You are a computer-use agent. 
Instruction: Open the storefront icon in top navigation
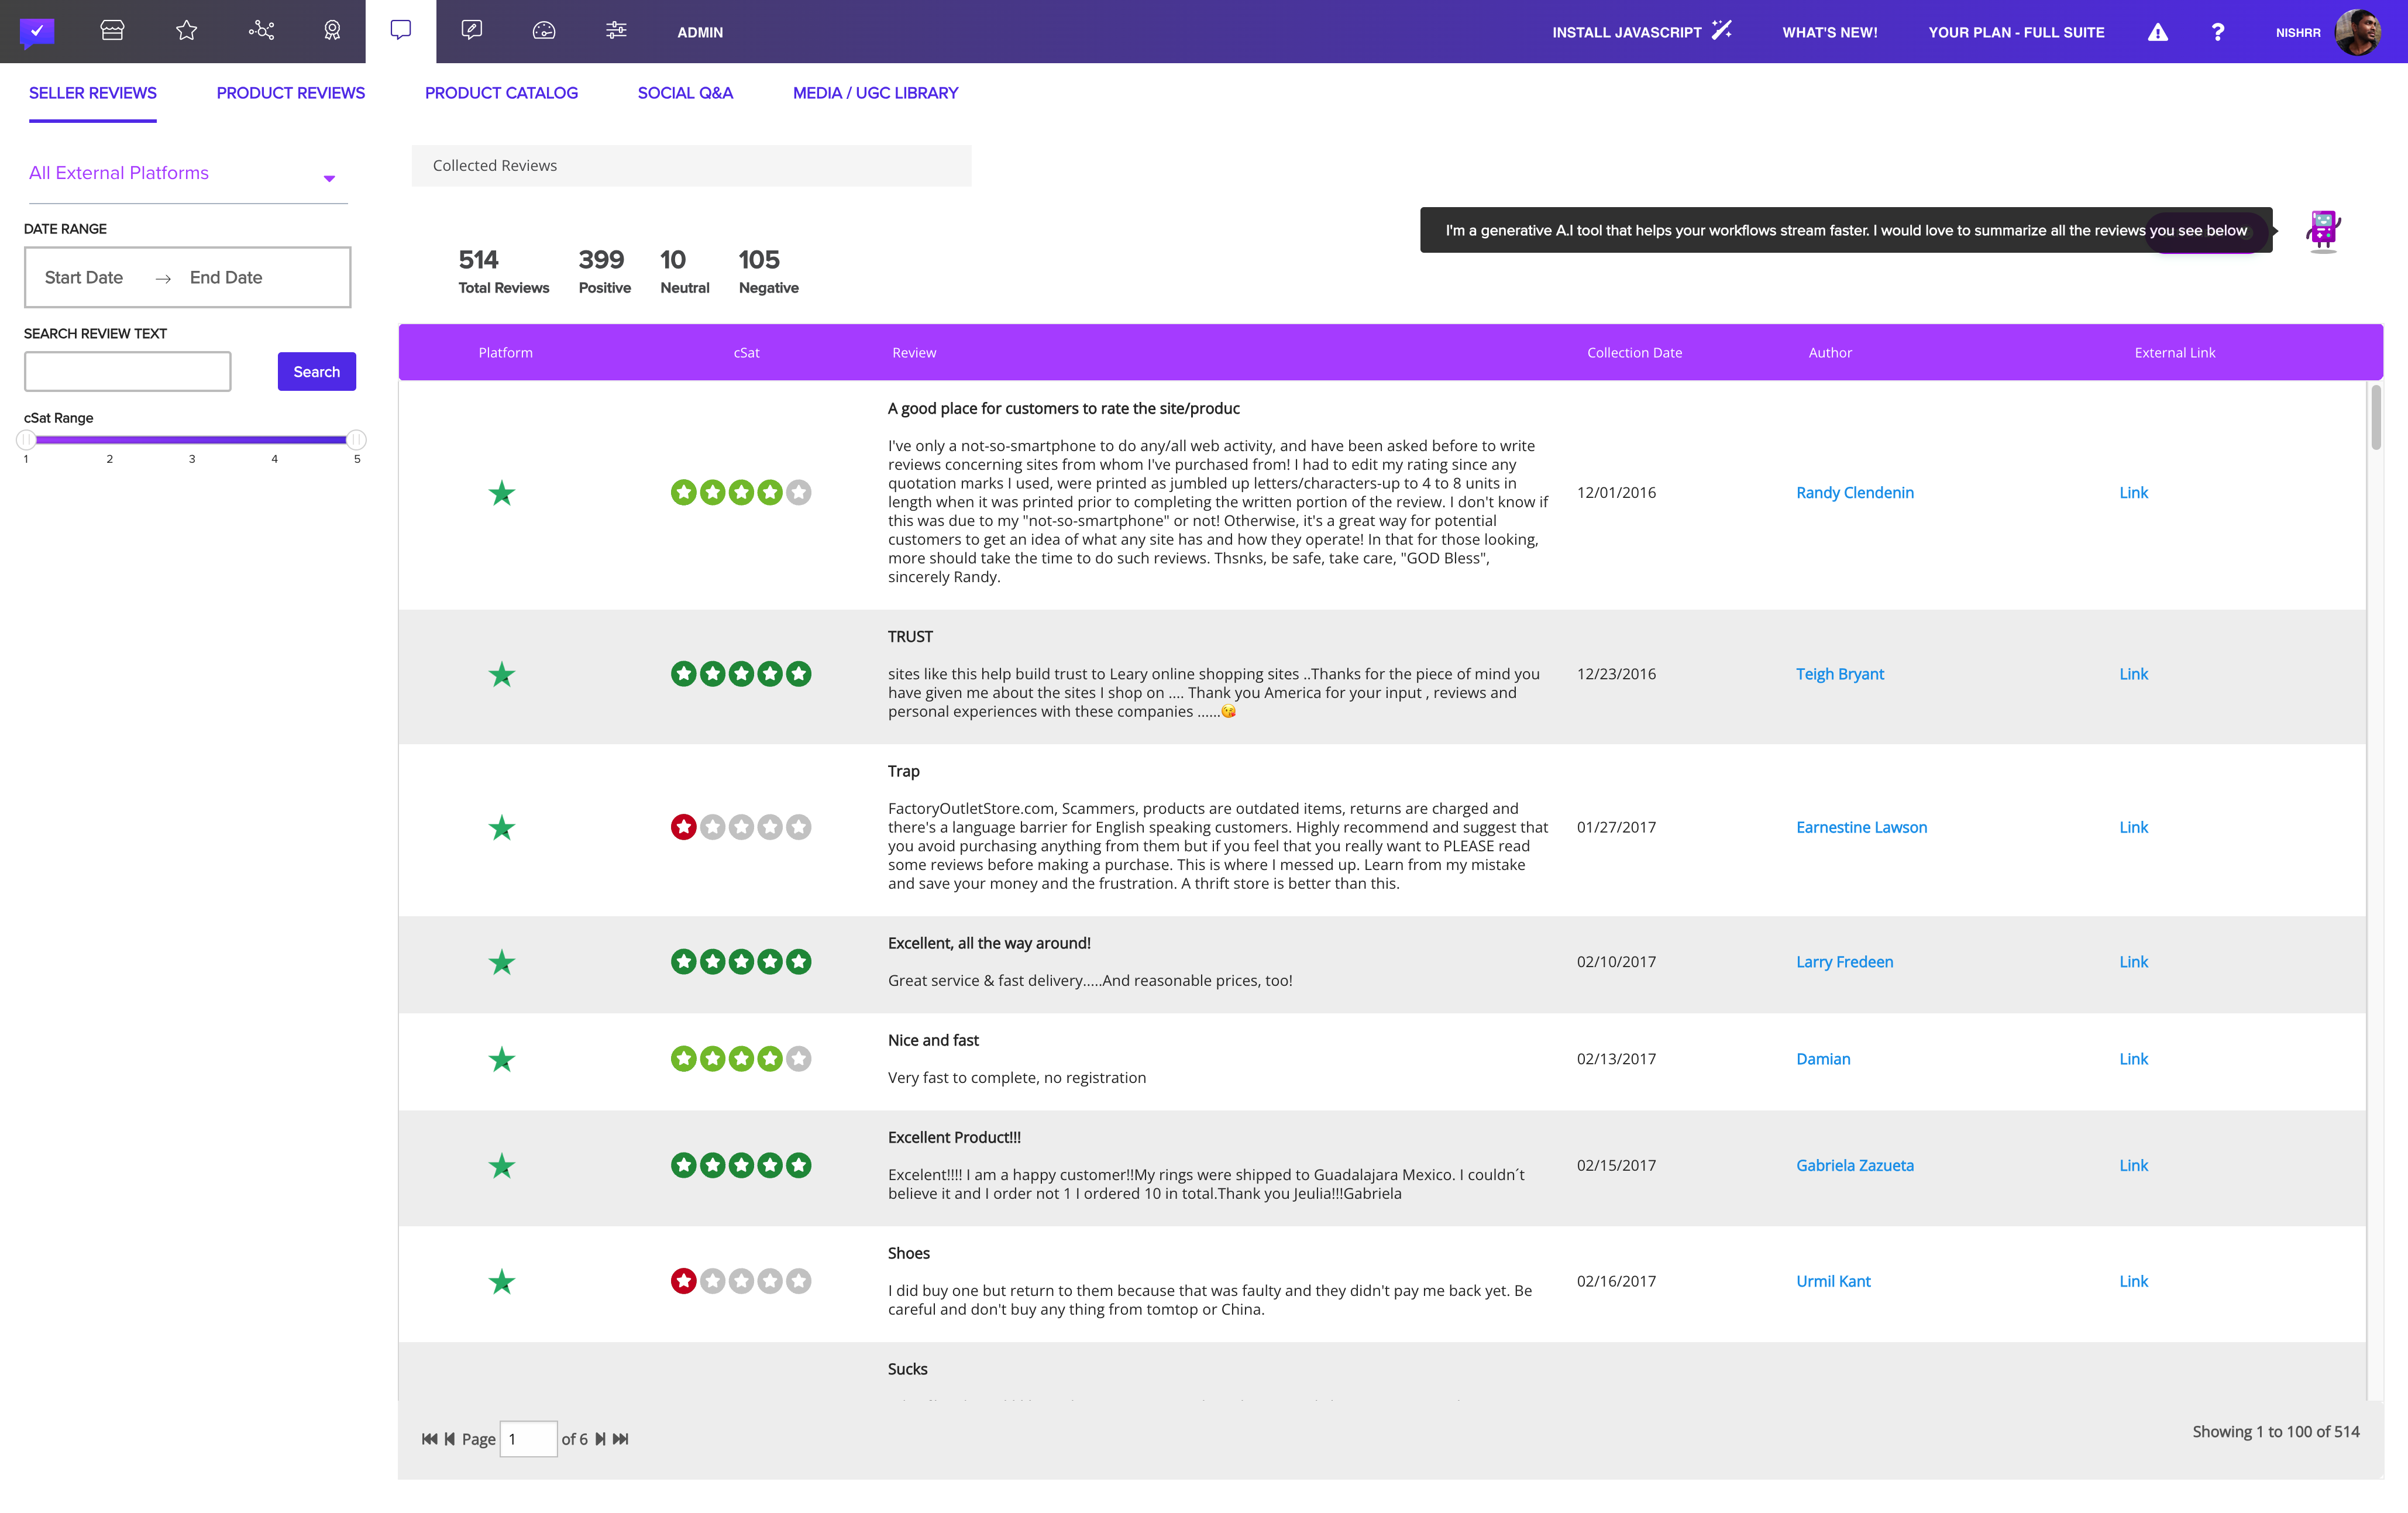pyautogui.click(x=112, y=31)
